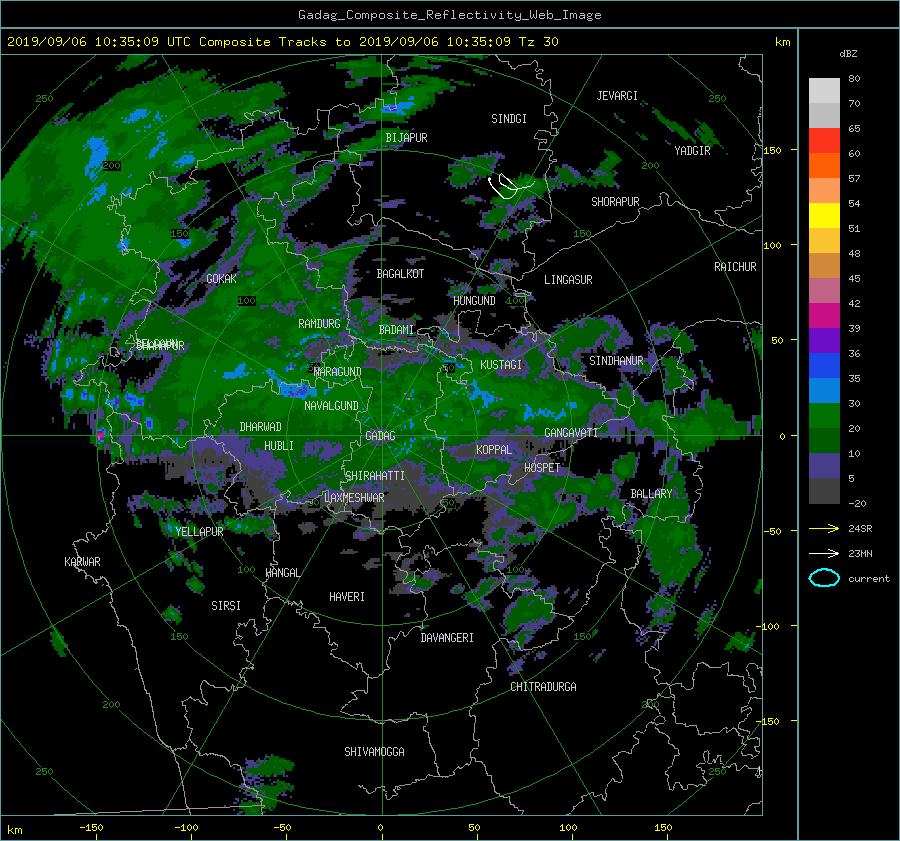Screen dimensions: 900x841
Task: Click the HAVERI city label
Action: 347,597
